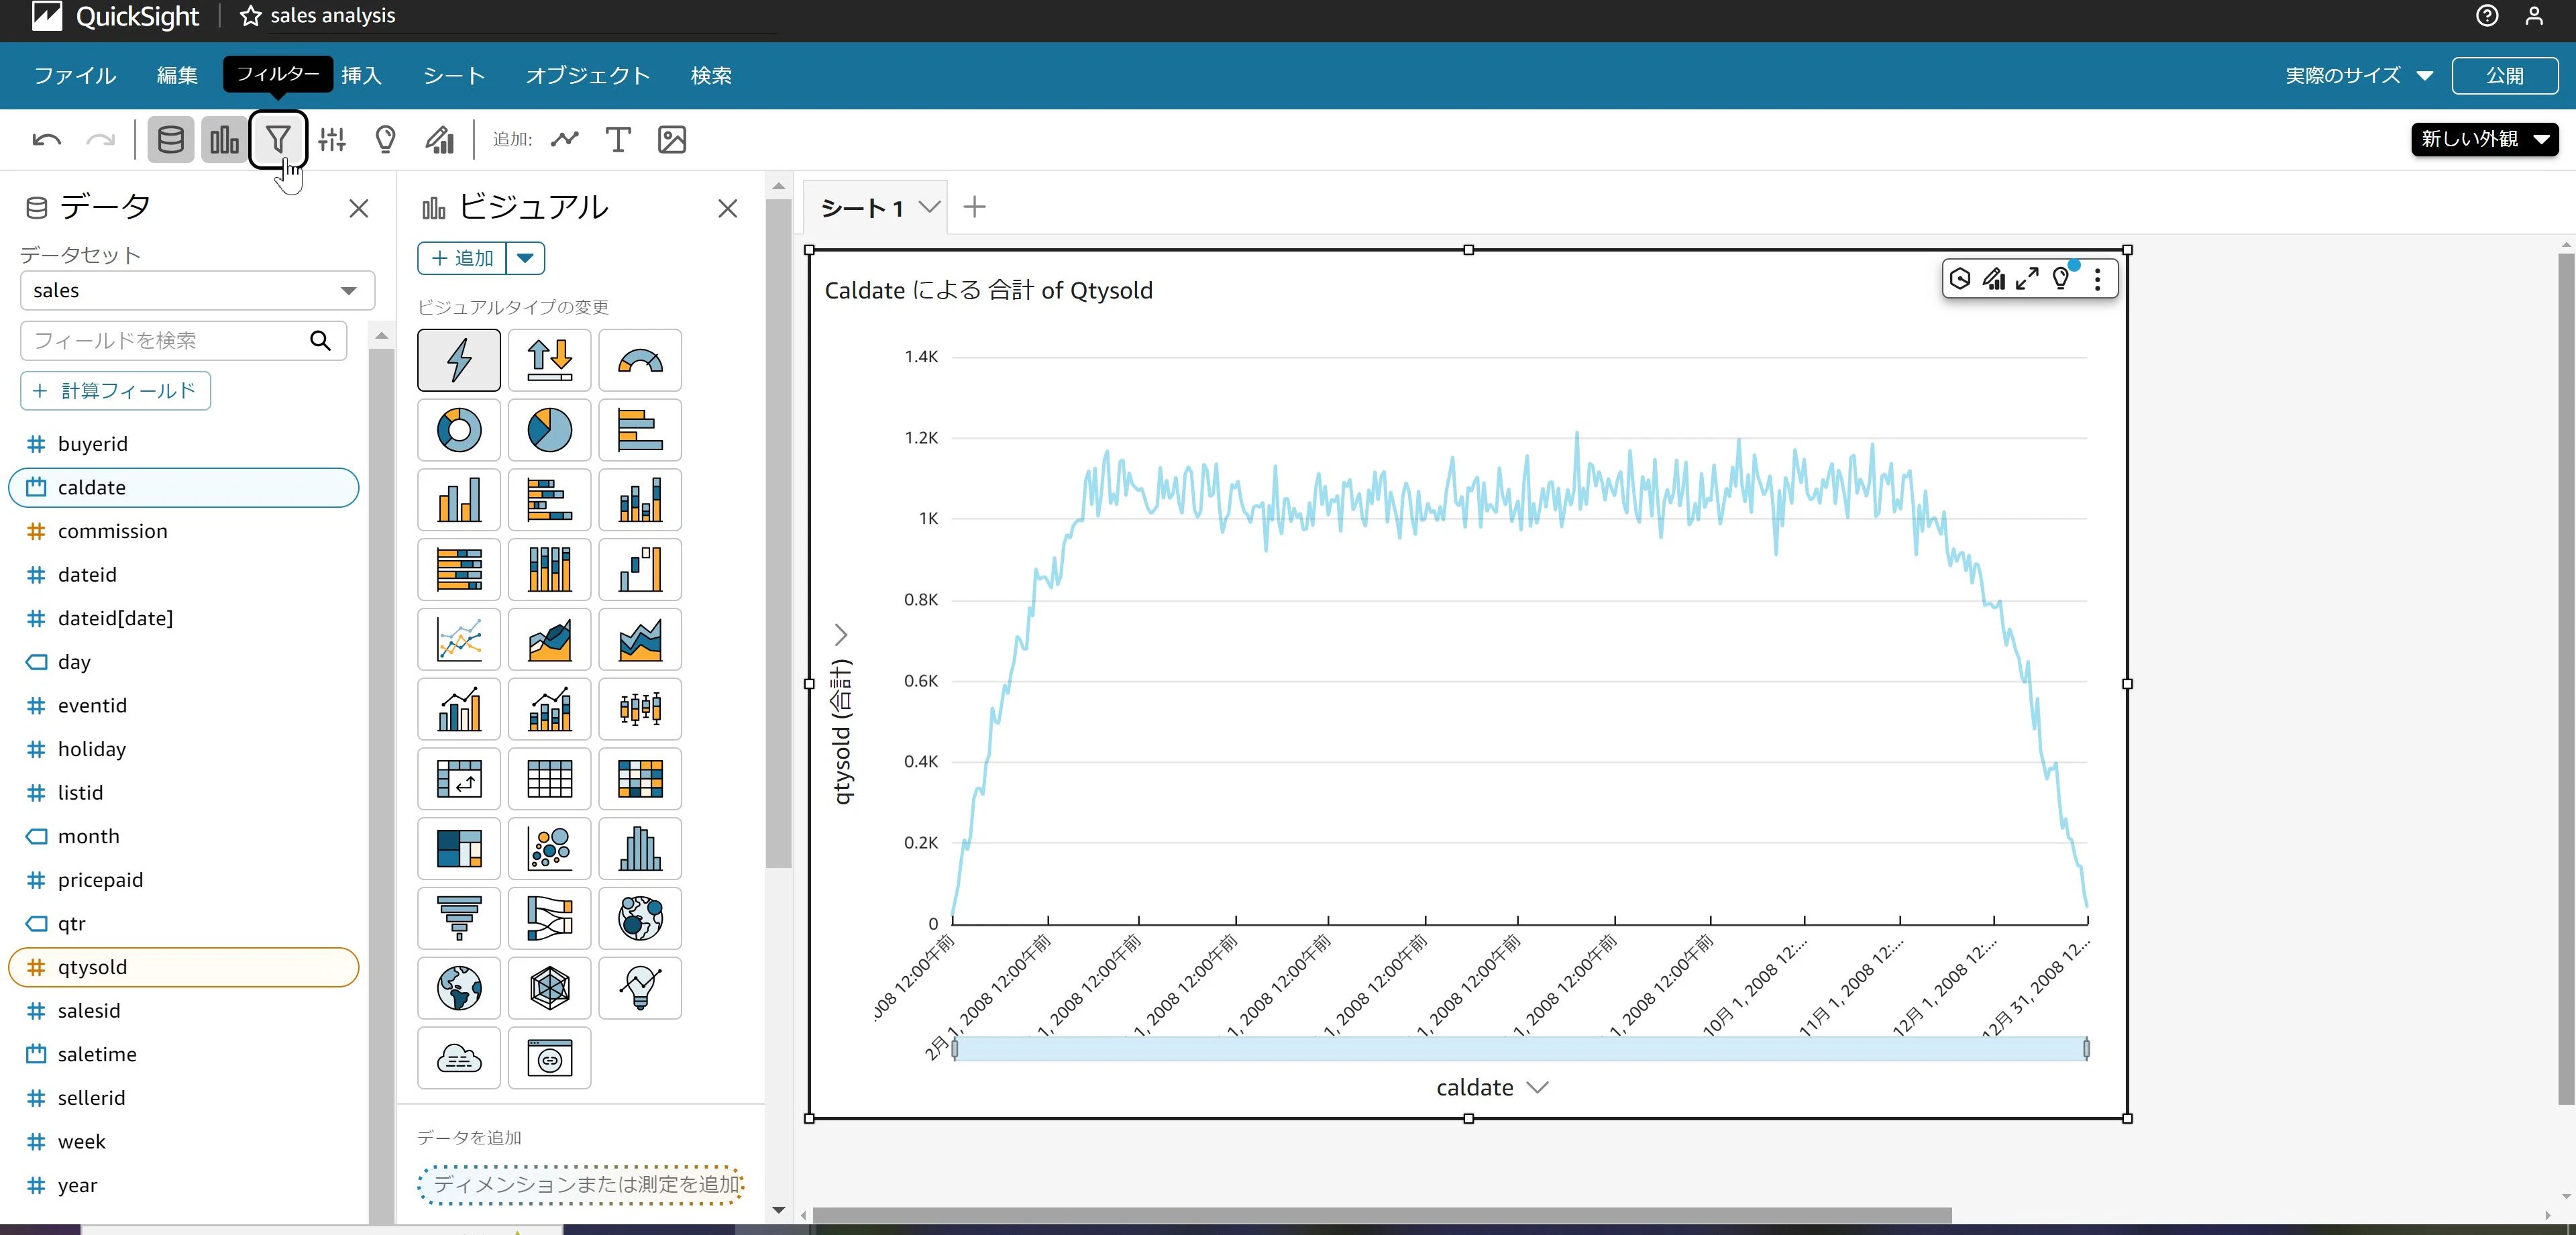
Task: Select the KPI visual type
Action: 549,360
